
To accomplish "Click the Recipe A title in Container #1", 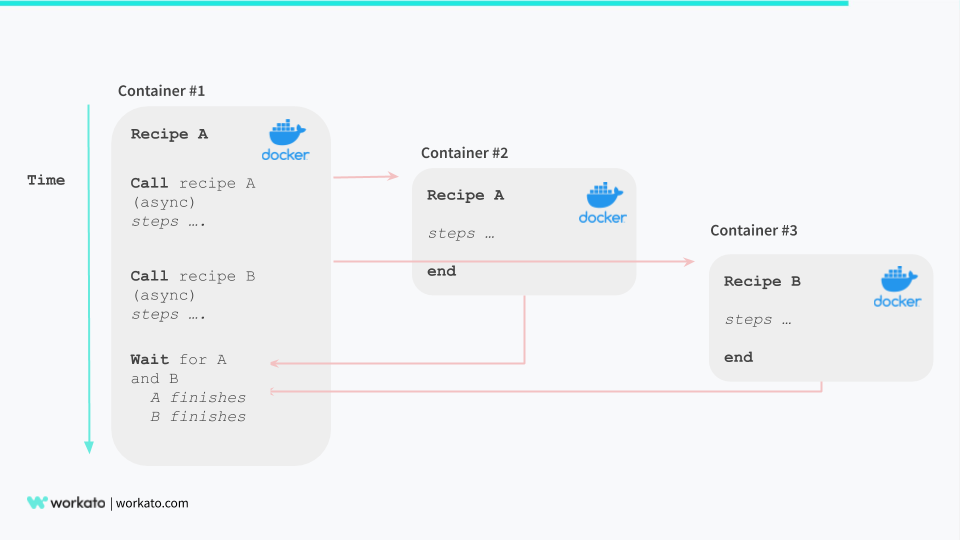I will [169, 134].
